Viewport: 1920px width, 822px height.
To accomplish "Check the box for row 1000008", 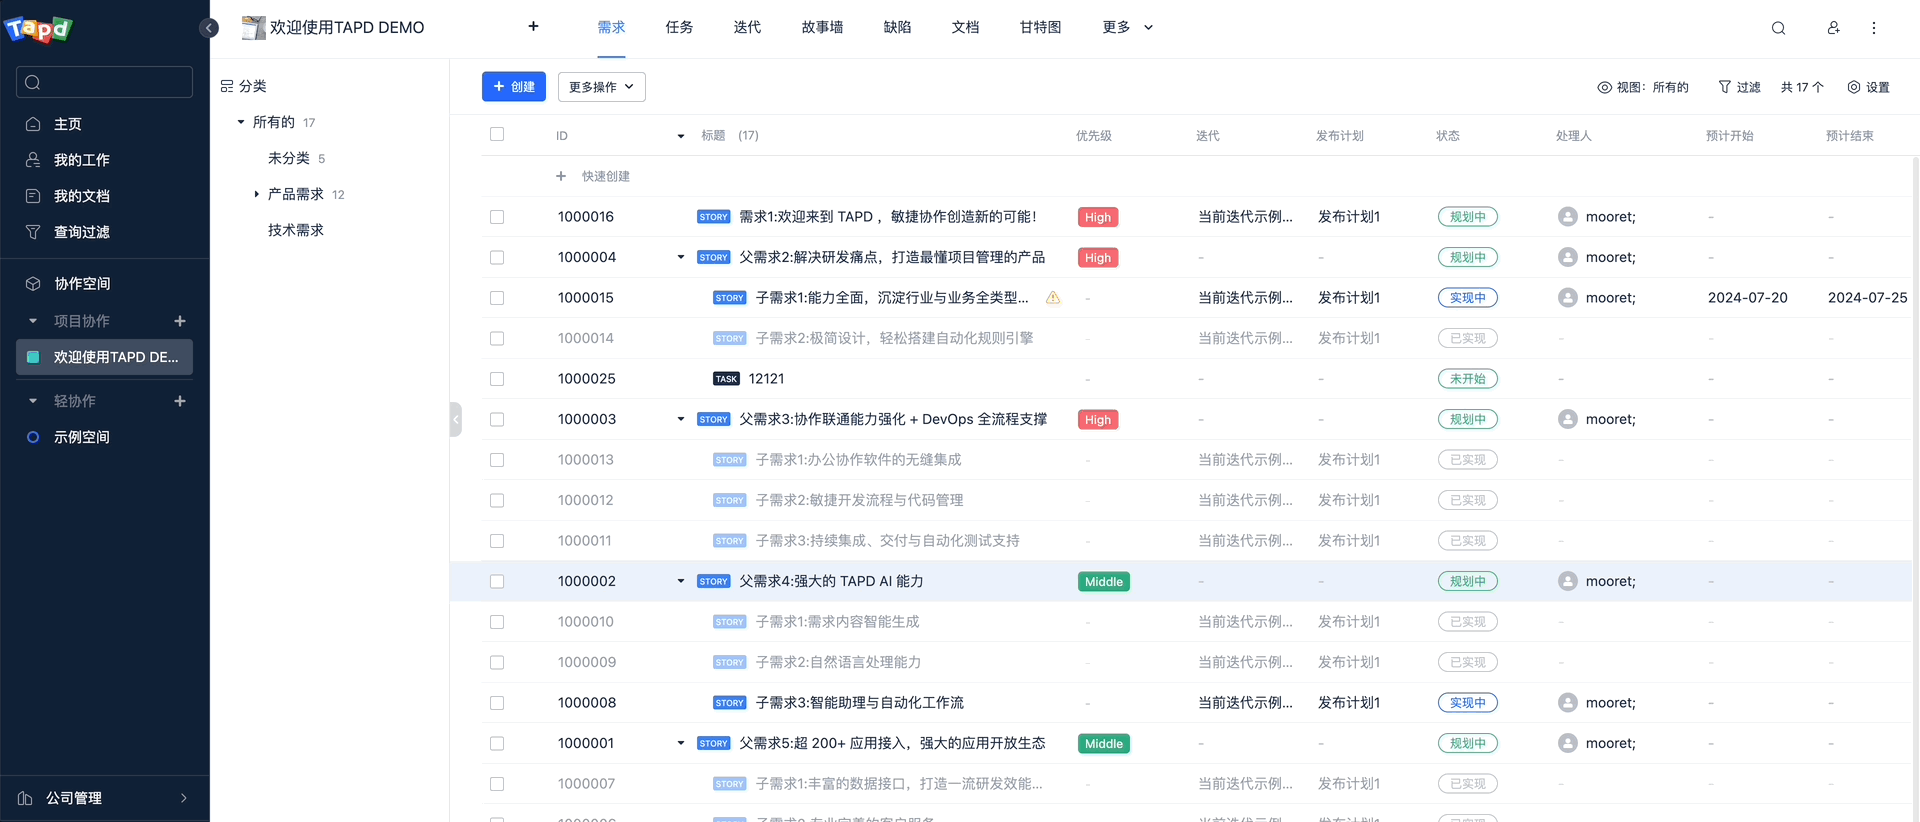I will (497, 703).
